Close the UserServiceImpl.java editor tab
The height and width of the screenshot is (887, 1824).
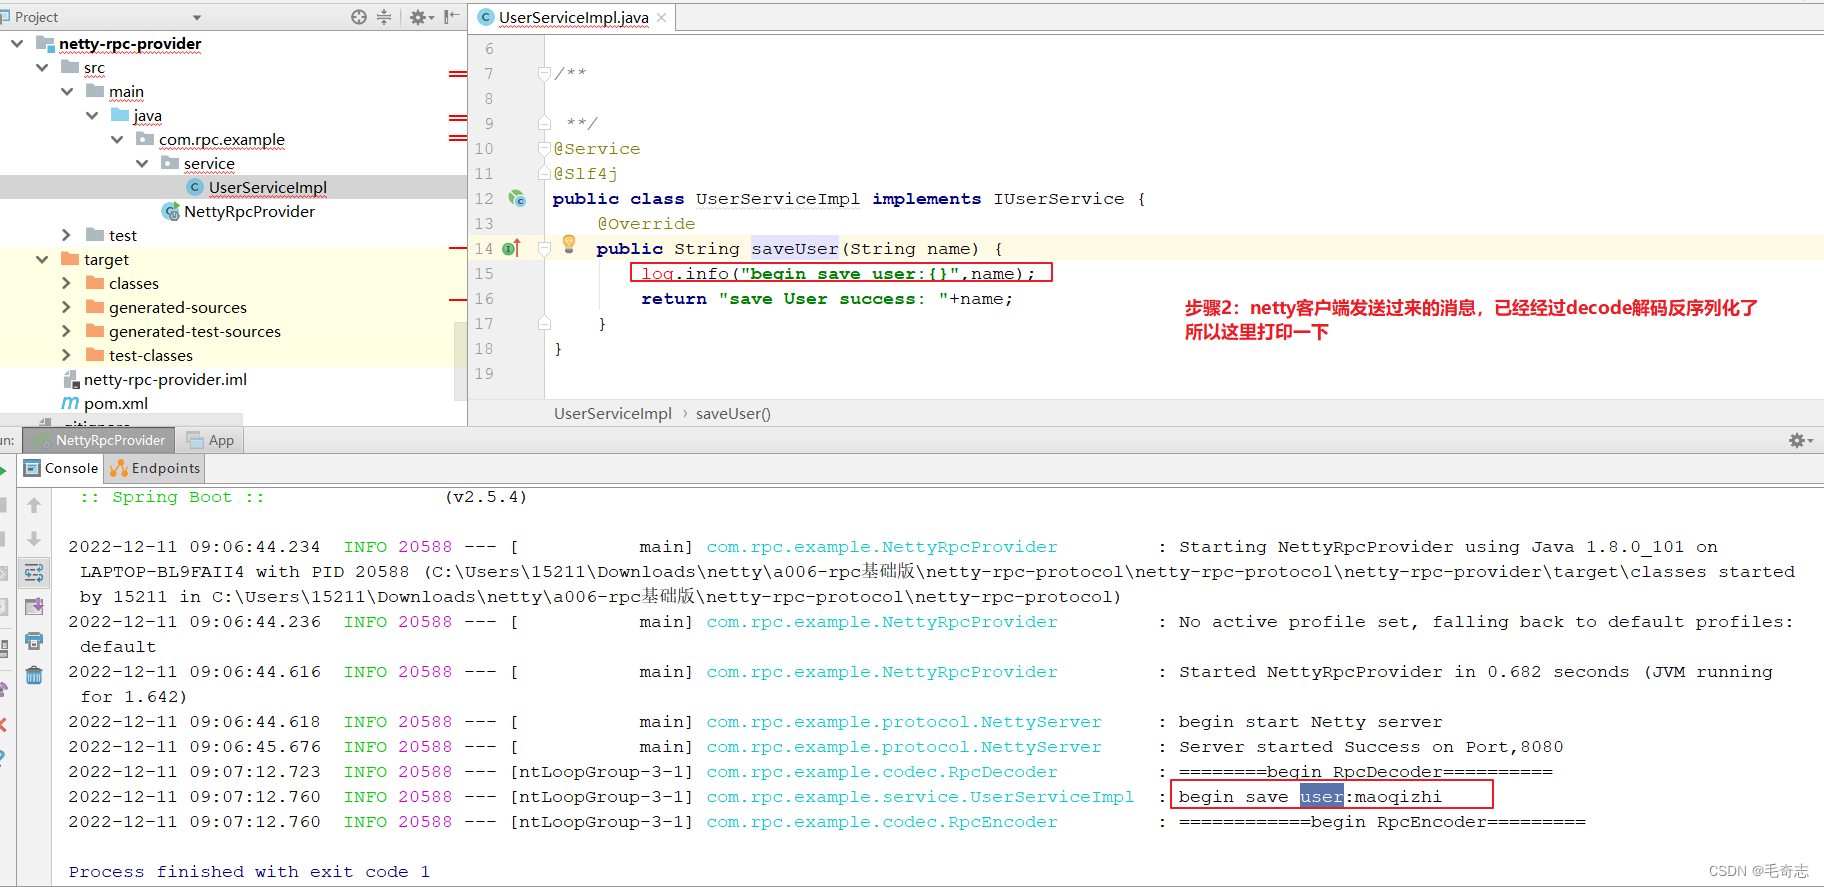coord(662,18)
